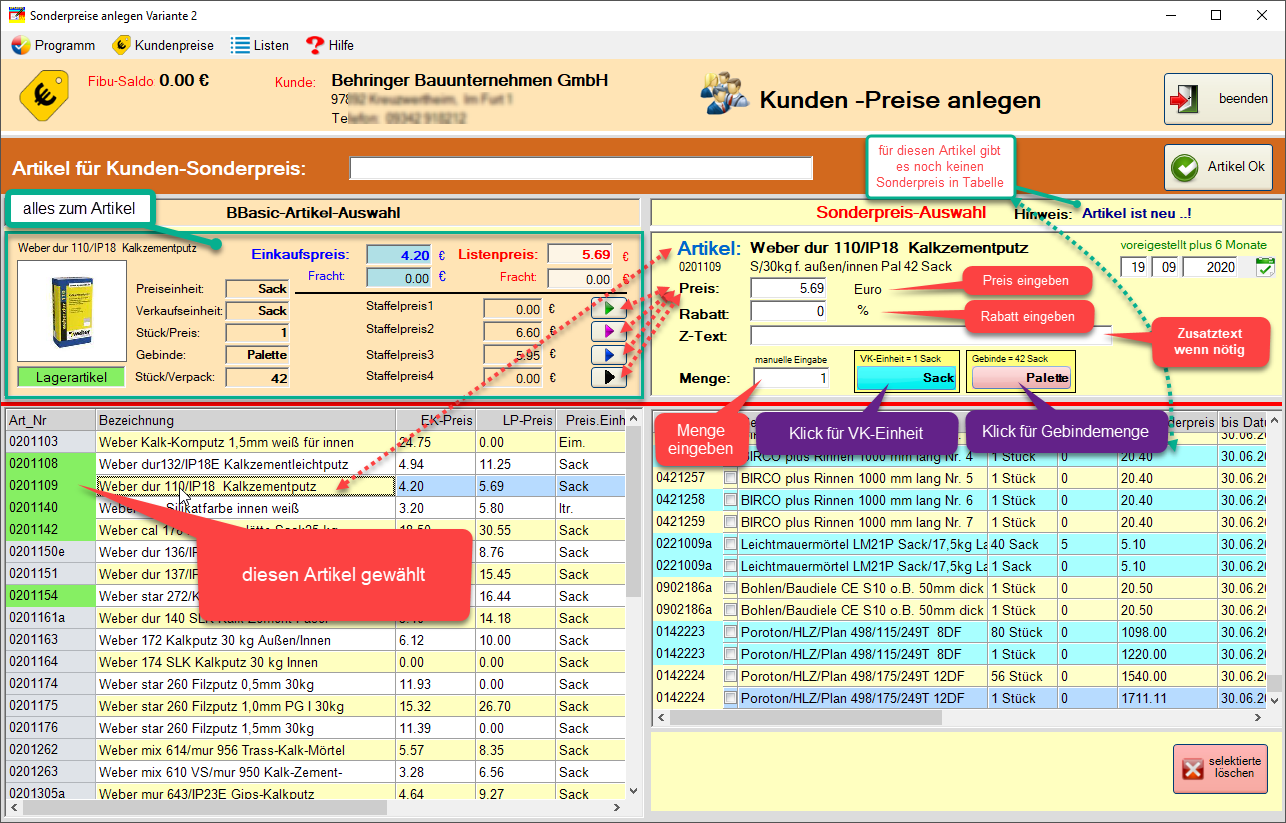Viewport: 1286px width, 823px height.
Task: Click the EK-Preis column header
Action: coord(435,420)
